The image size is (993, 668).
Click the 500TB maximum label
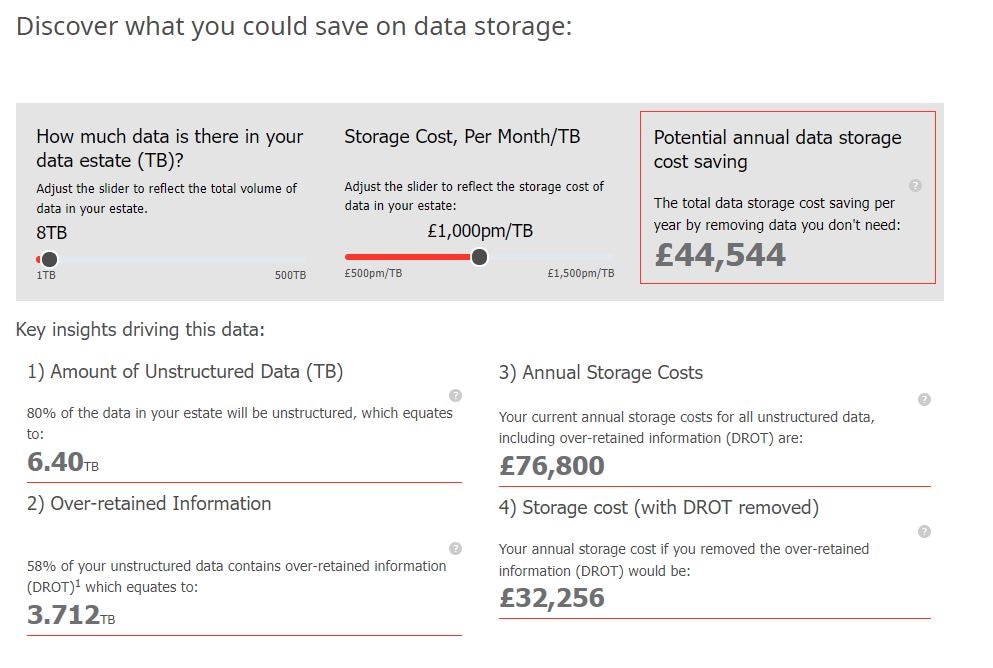click(x=290, y=275)
